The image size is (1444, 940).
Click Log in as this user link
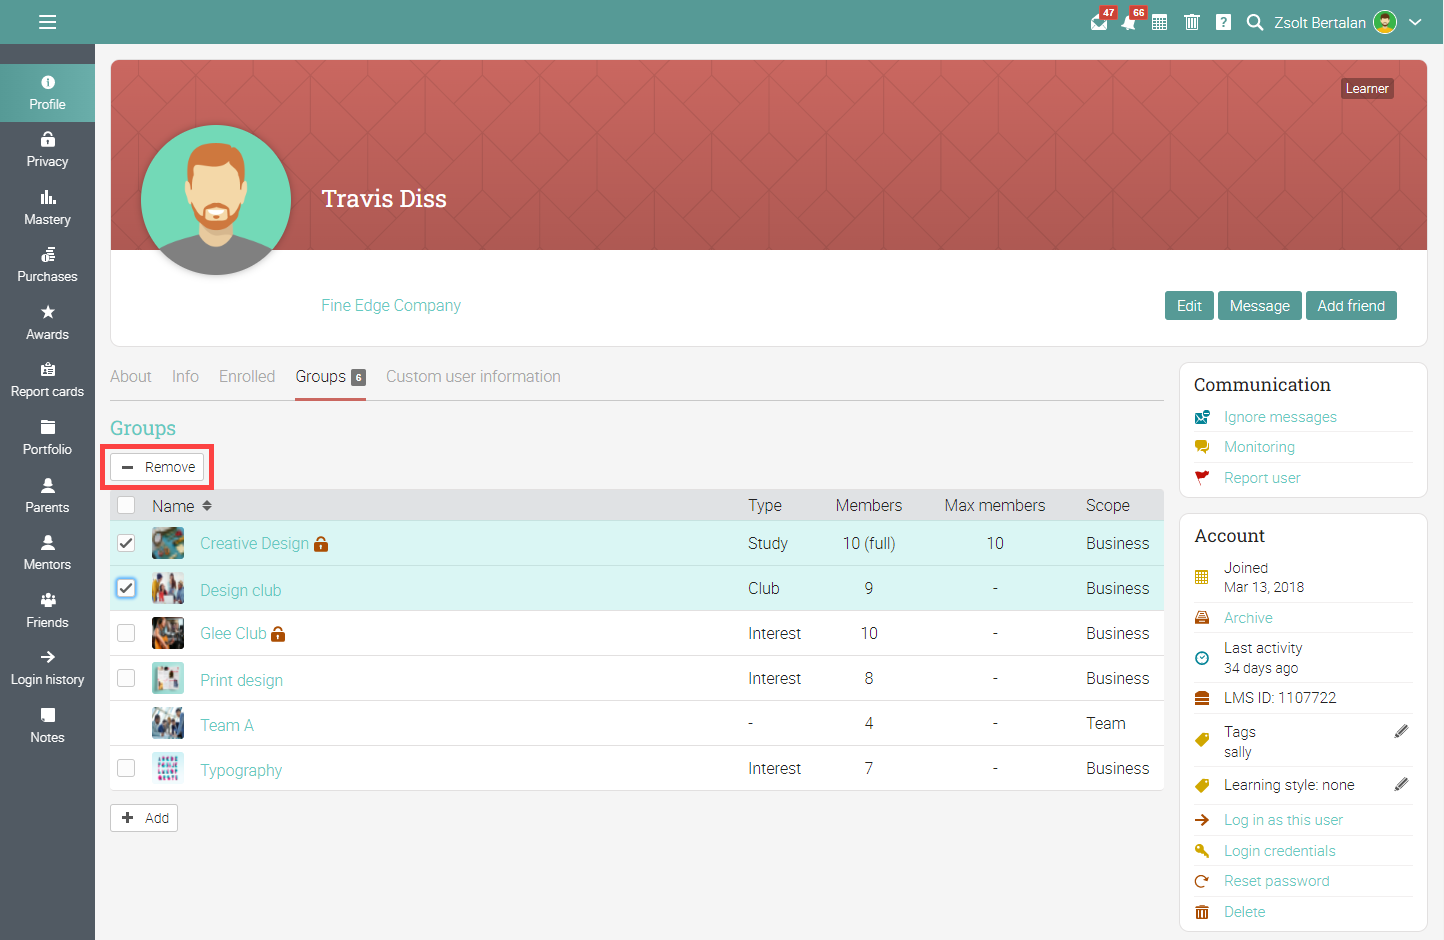click(1283, 820)
